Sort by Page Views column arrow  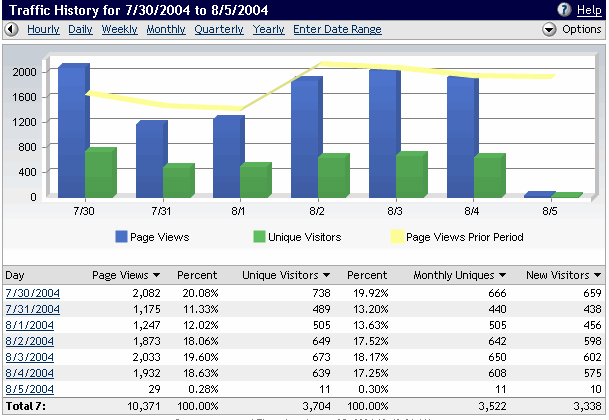click(x=157, y=275)
